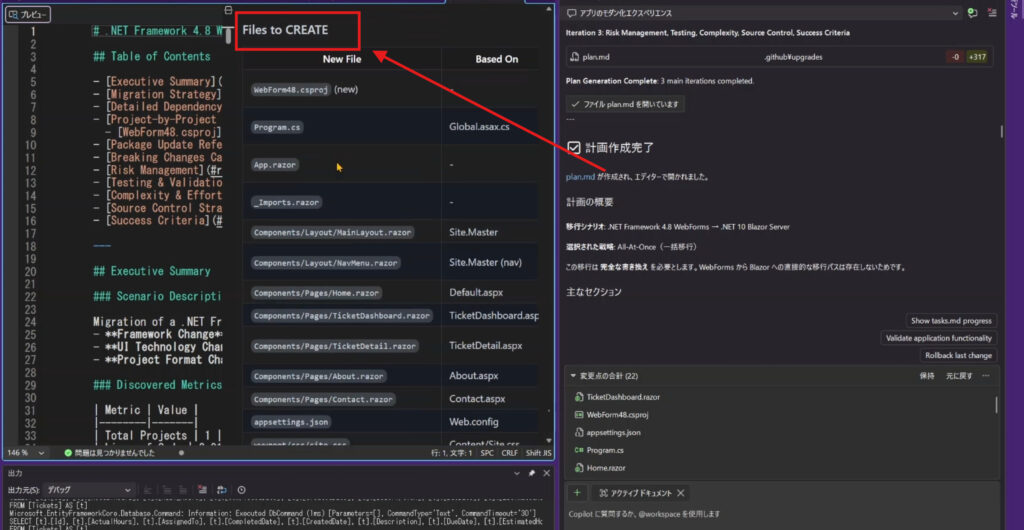Collapse the 変更点の合計 (22) changes list
This screenshot has height=530, width=1024.
click(x=573, y=376)
